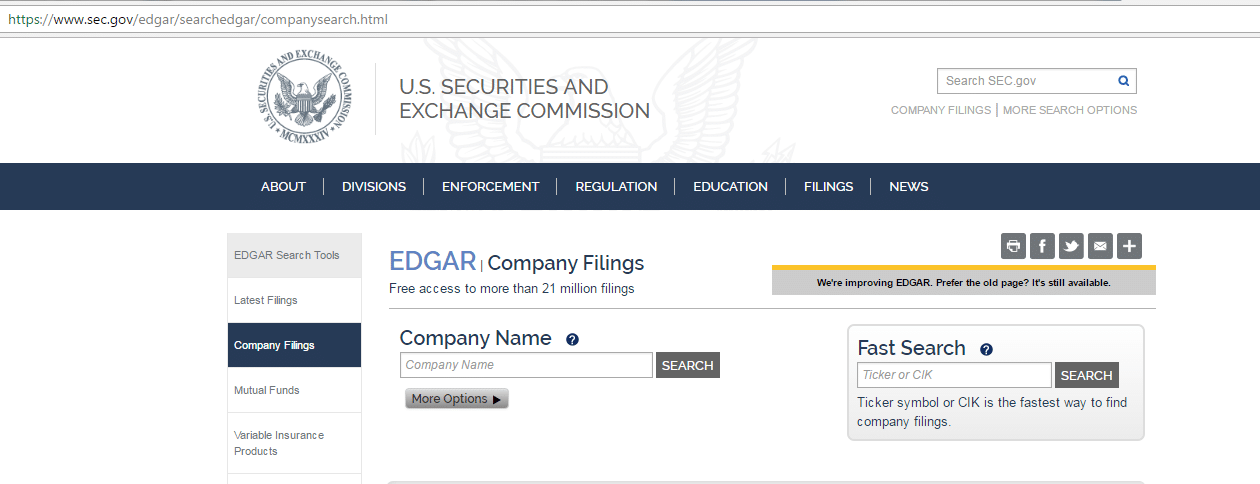This screenshot has width=1260, height=484.
Task: Click SEARCH button next to Company Name
Action: [688, 365]
